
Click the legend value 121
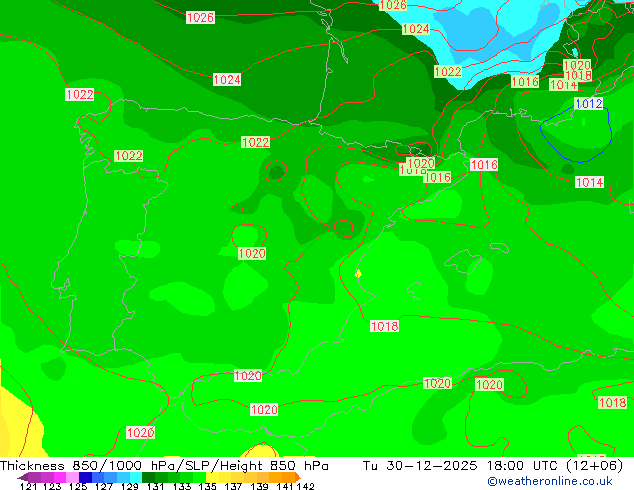pos(28,486)
